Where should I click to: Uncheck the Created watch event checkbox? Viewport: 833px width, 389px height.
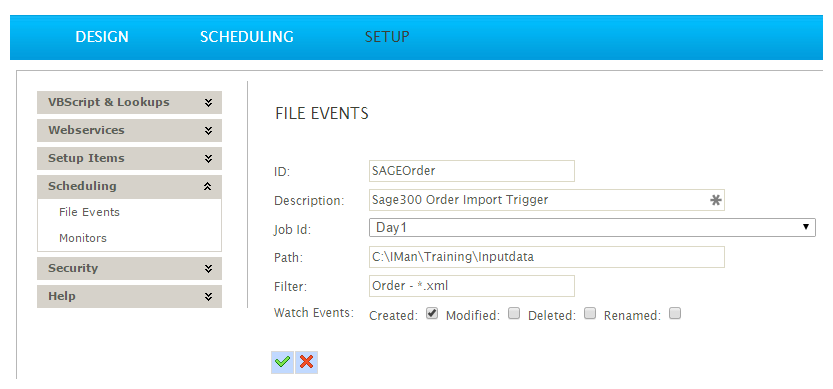(432, 314)
